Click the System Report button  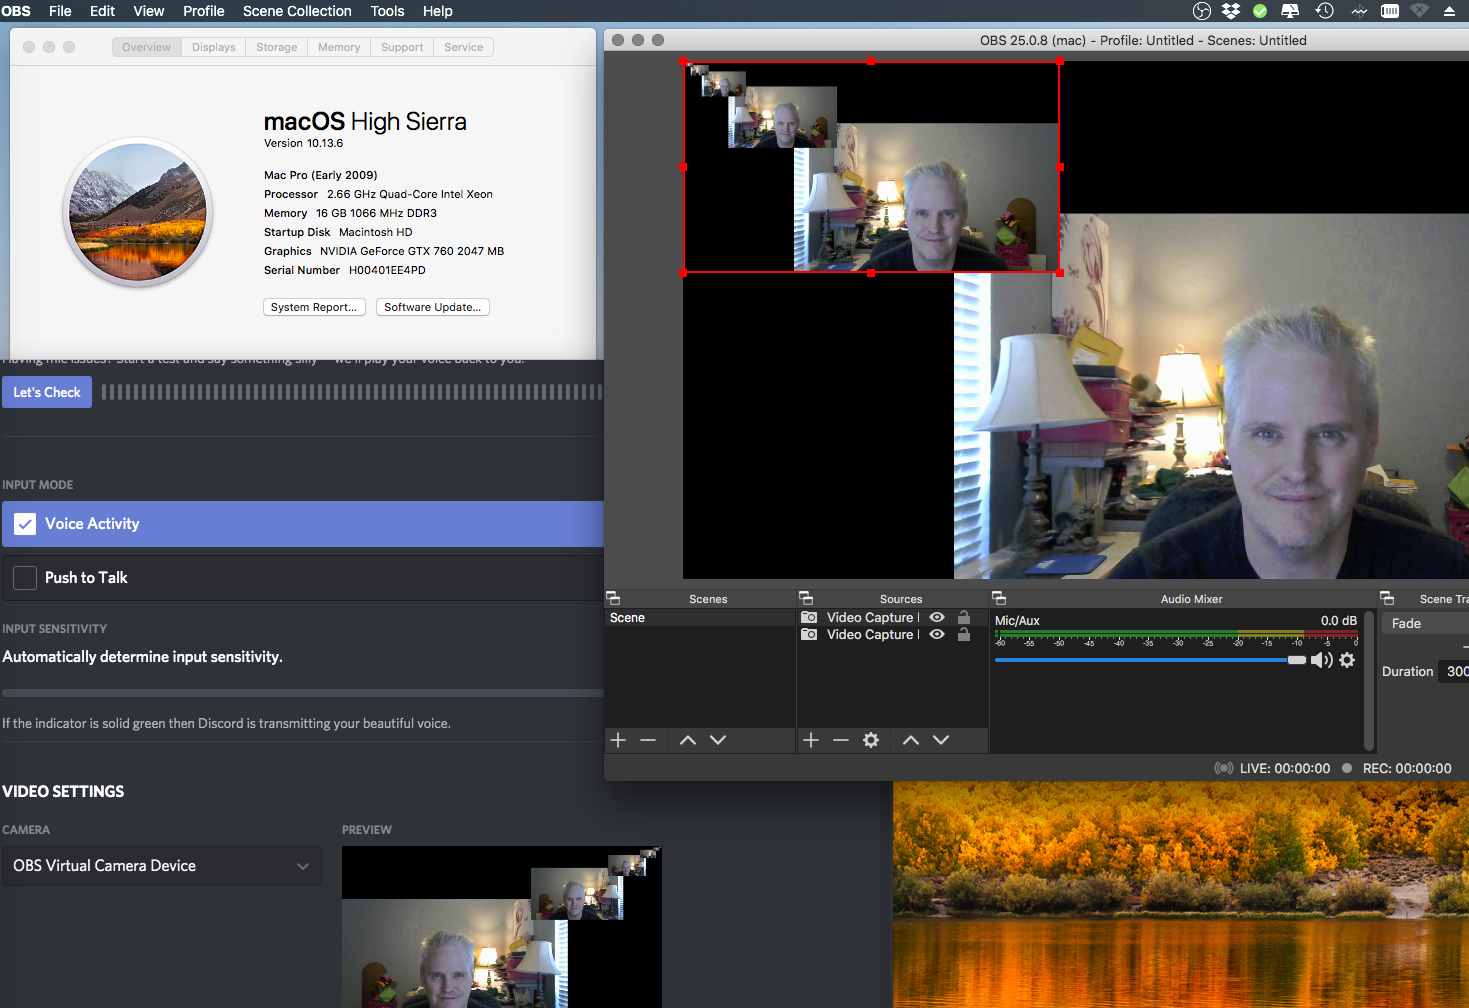(x=314, y=307)
